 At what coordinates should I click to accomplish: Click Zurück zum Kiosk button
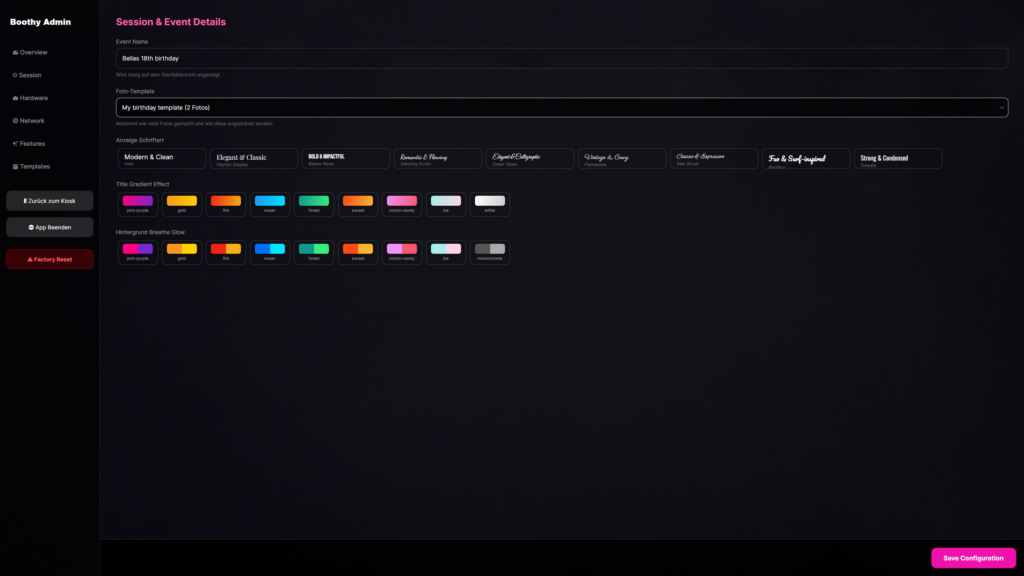50,201
